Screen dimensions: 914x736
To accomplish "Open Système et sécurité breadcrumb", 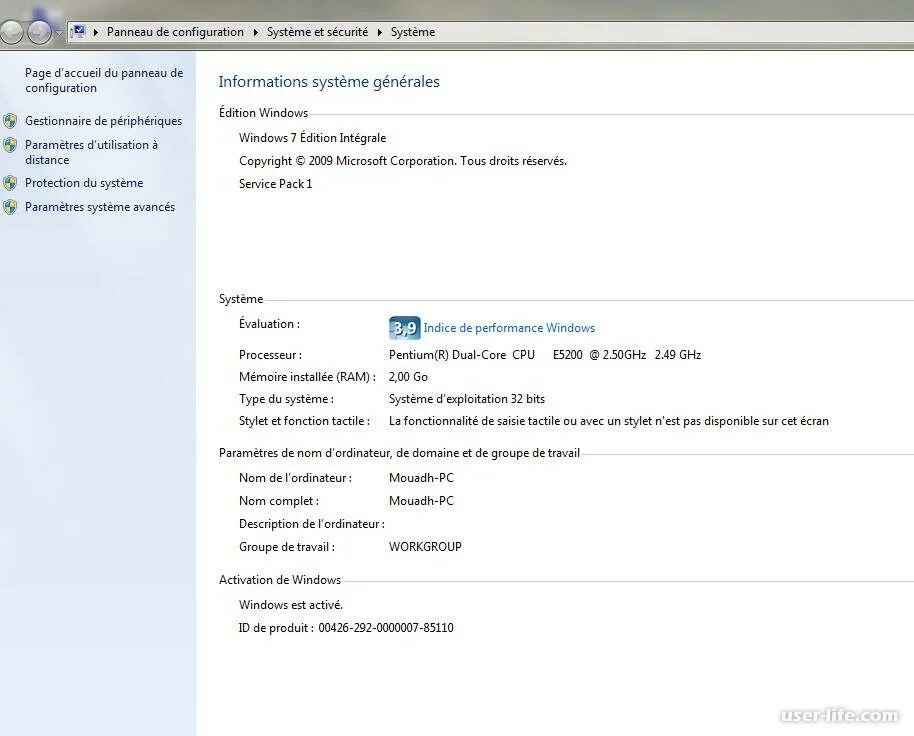I will pyautogui.click(x=317, y=32).
